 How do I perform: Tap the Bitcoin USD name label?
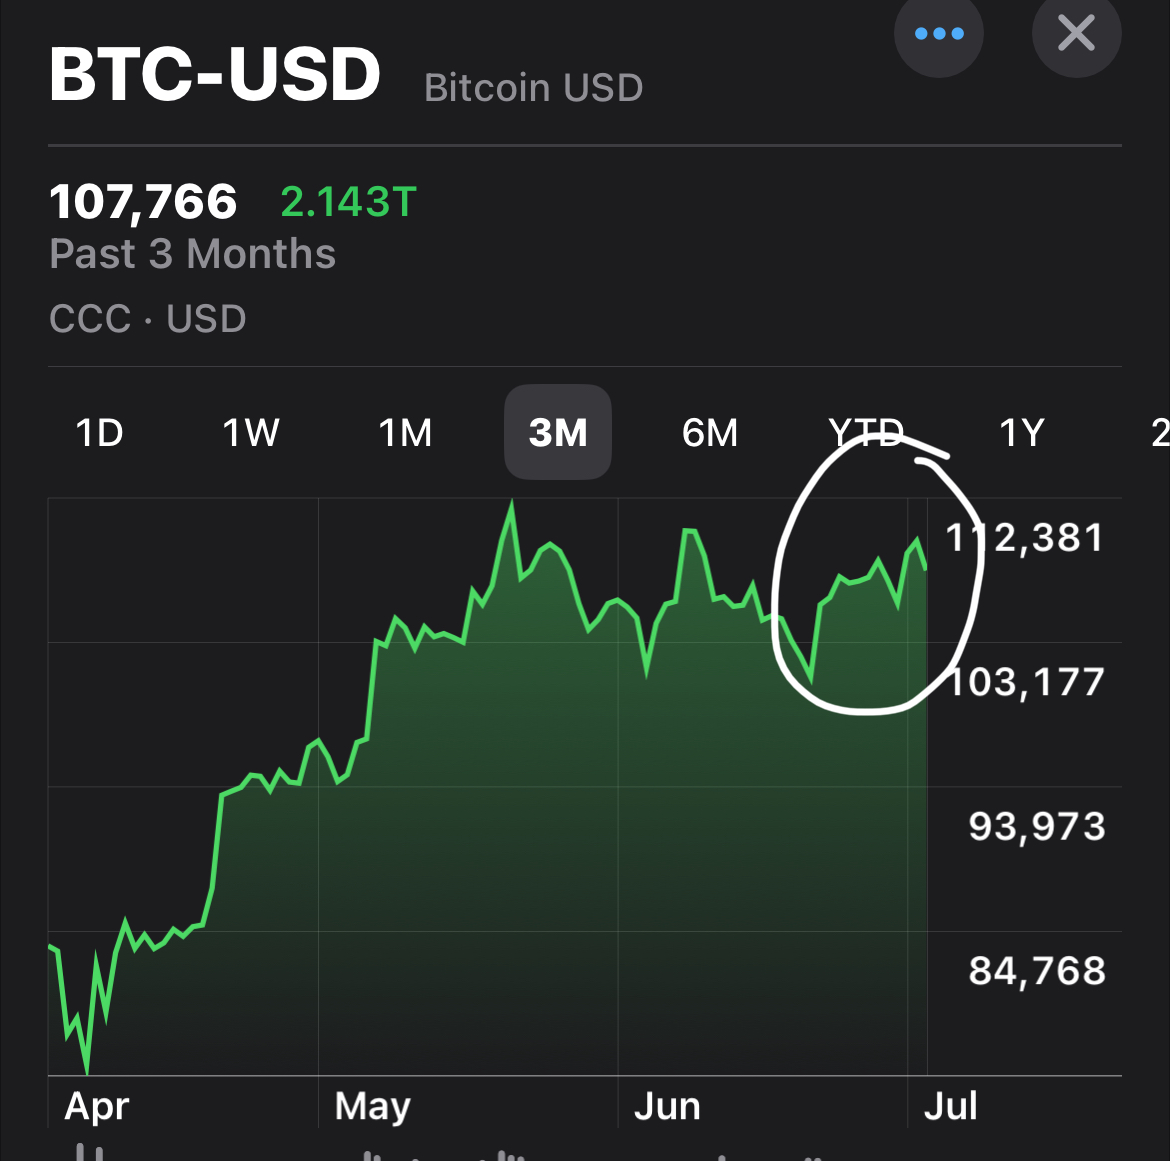(x=534, y=88)
